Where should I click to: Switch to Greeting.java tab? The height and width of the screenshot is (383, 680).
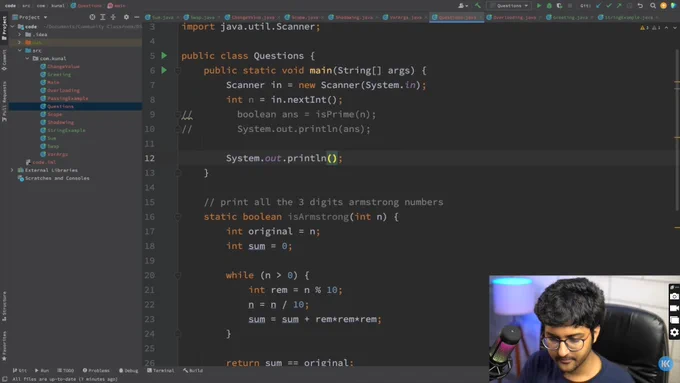(x=570, y=17)
